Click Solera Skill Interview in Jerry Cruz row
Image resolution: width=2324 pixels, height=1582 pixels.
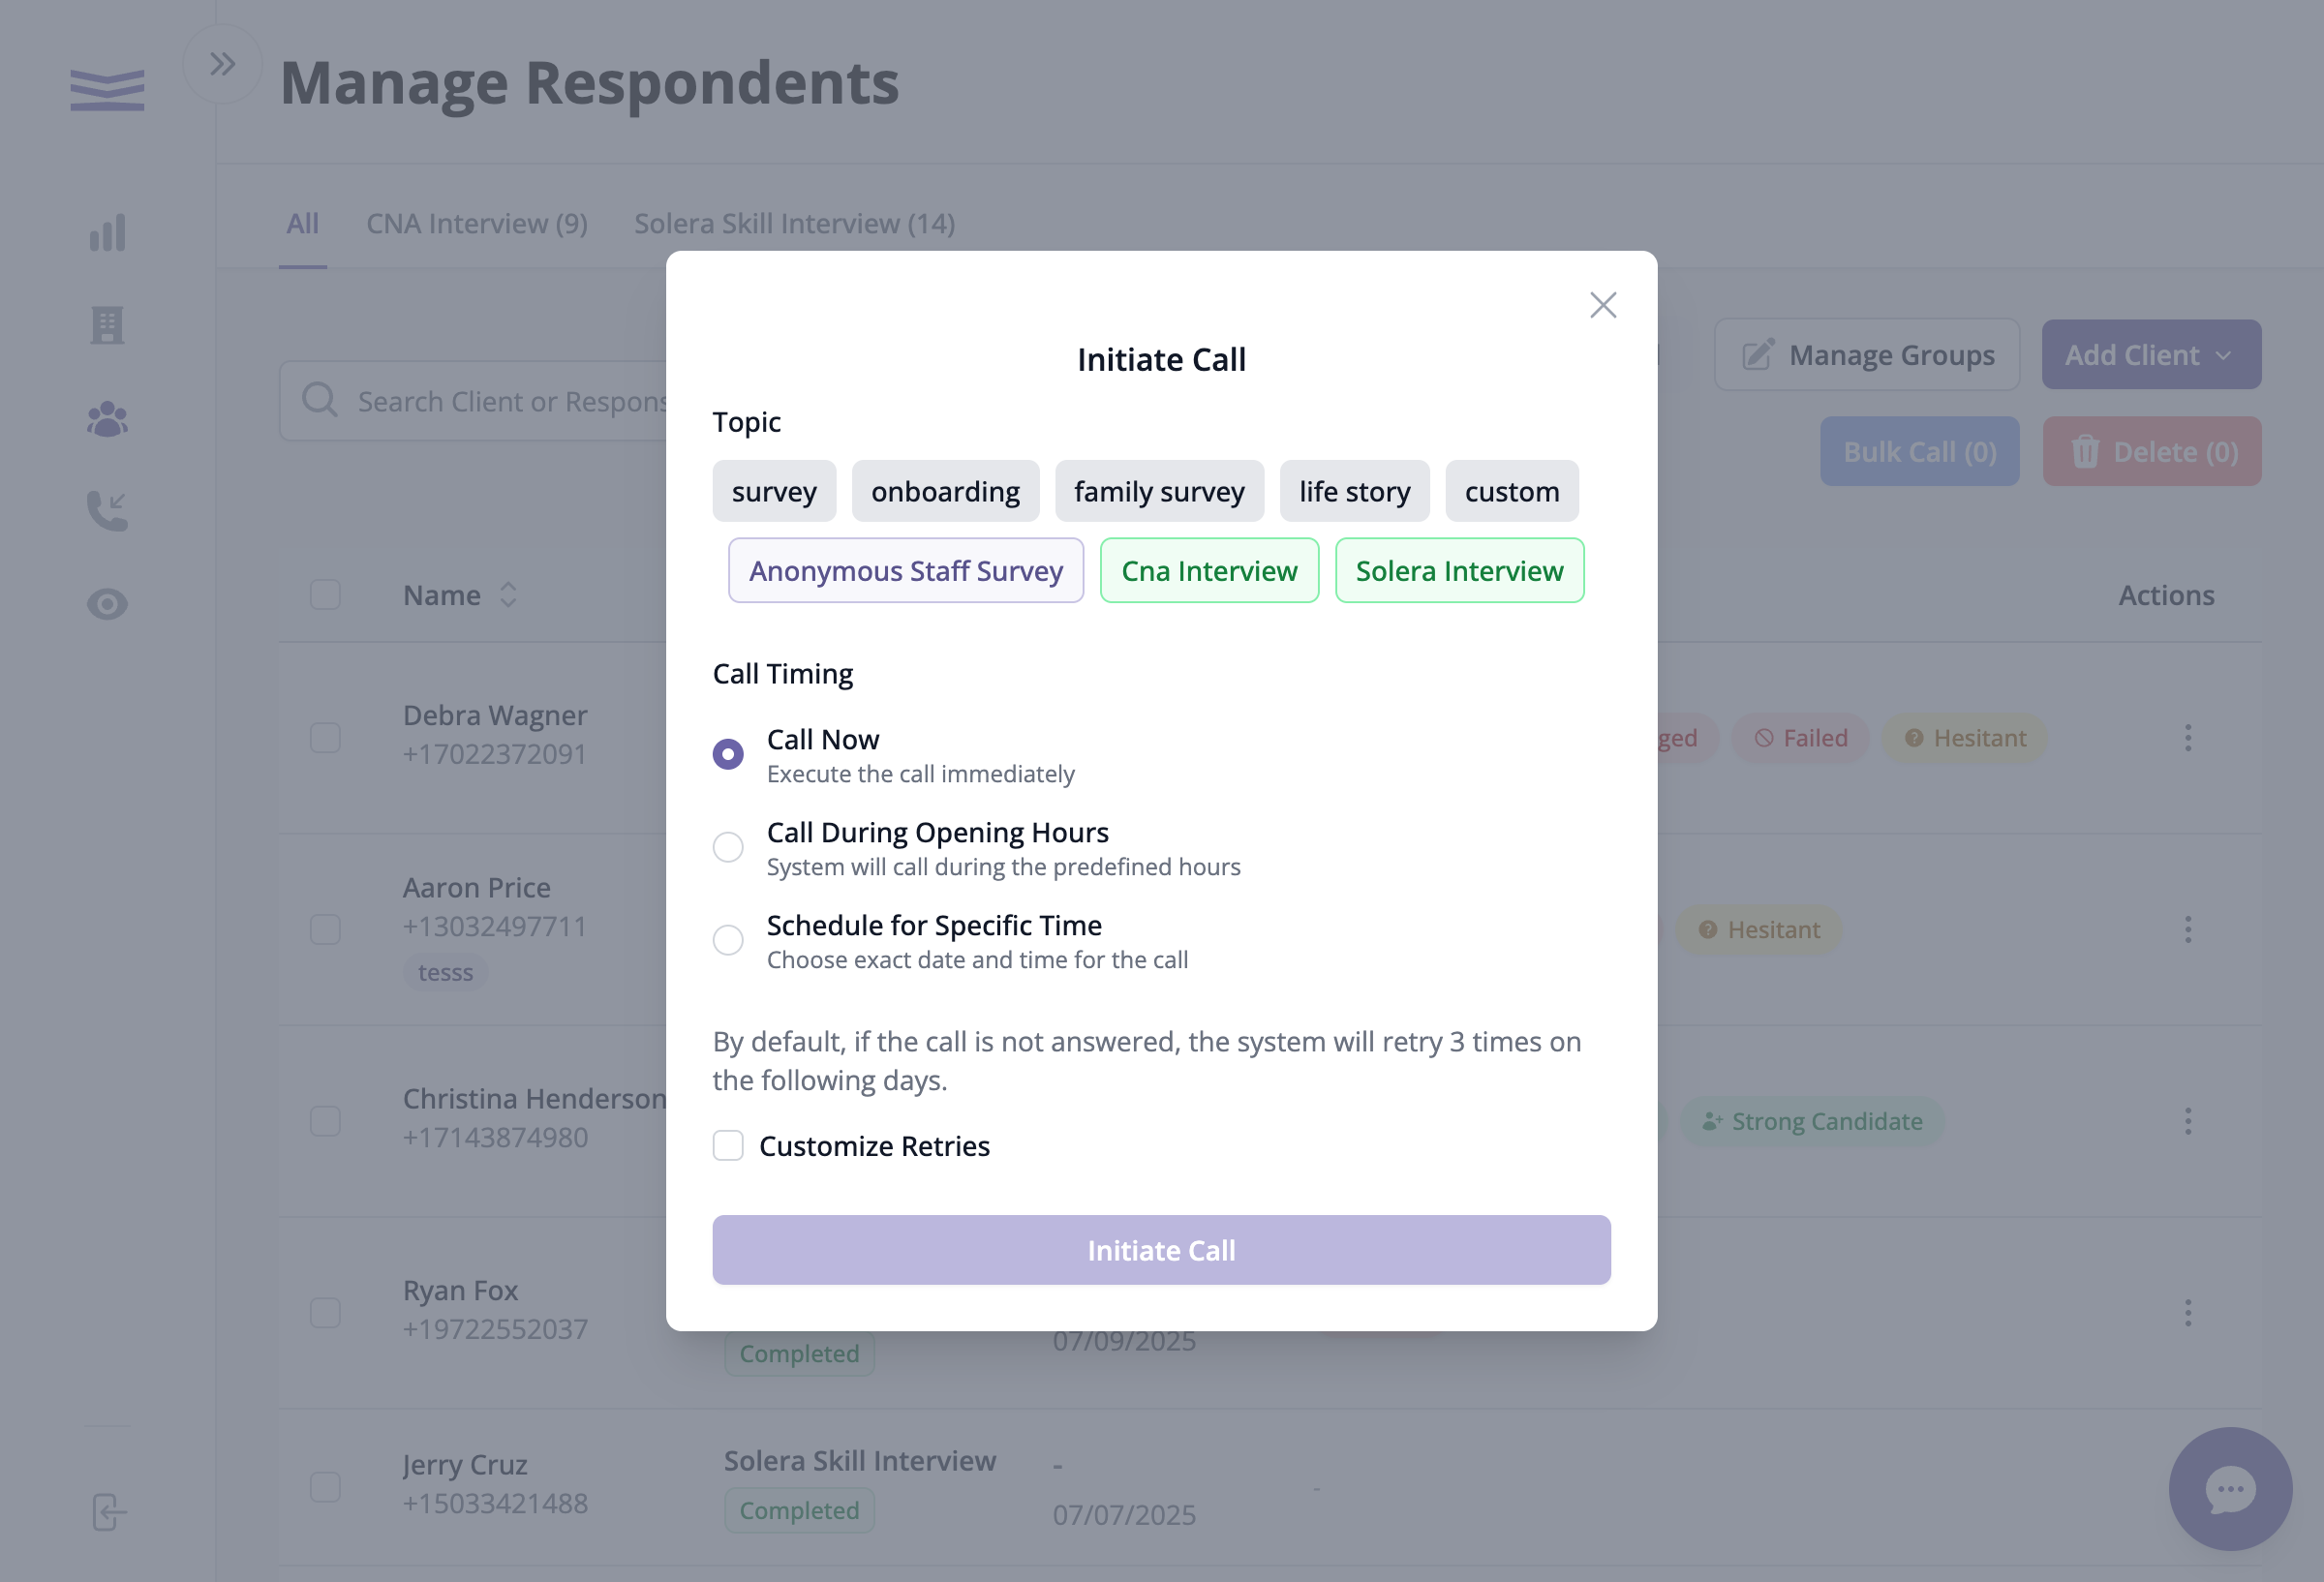(859, 1461)
